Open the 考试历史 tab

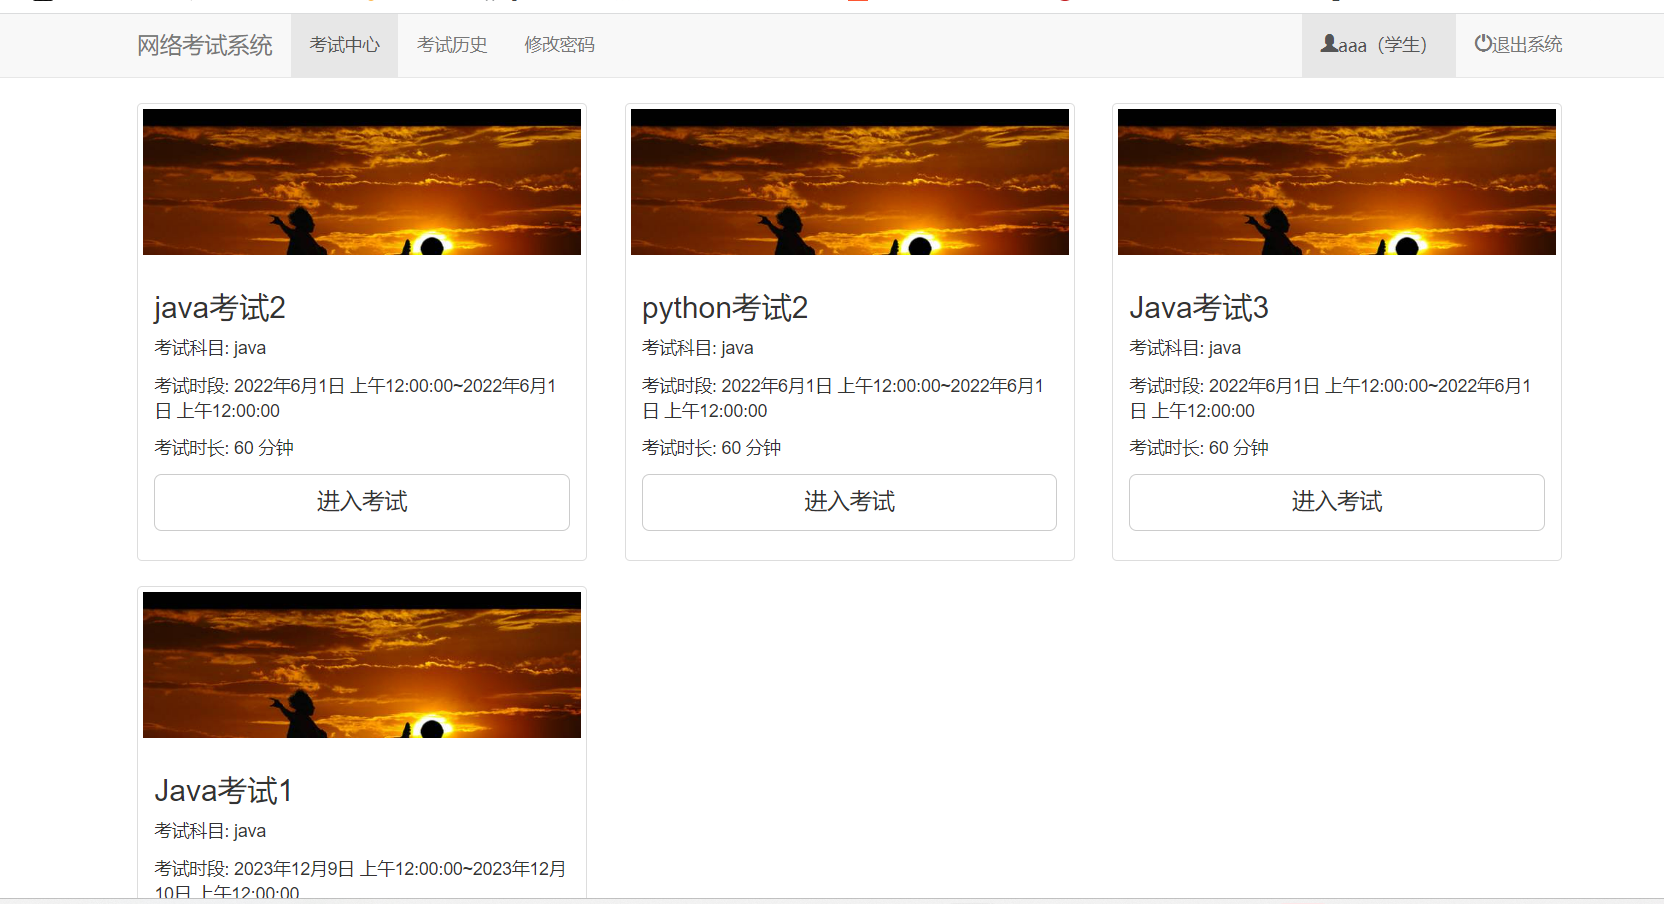point(452,45)
